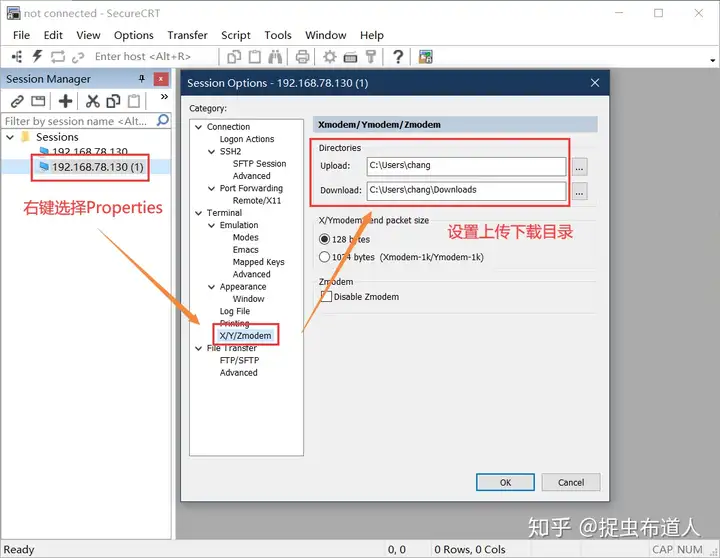
Task: Select Emacs under Emulation
Action: pyautogui.click(x=245, y=249)
